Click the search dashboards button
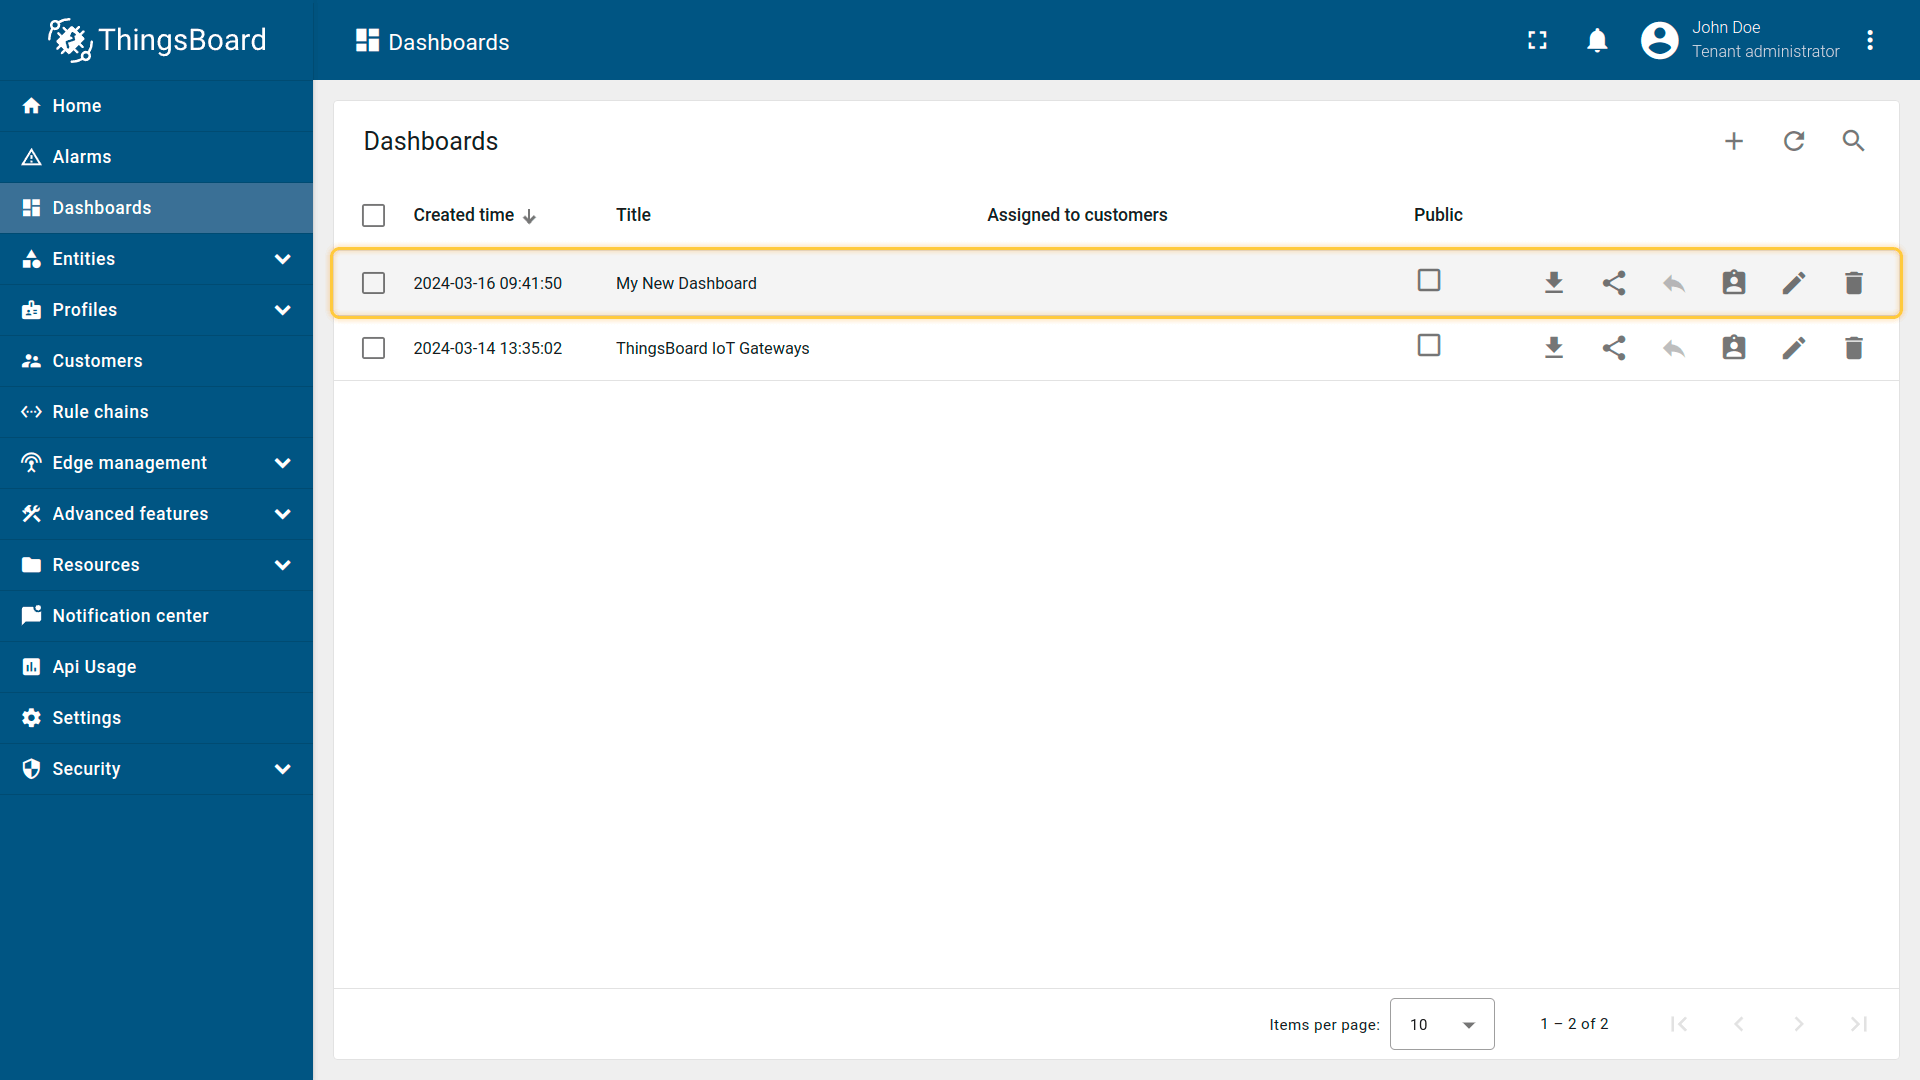Screen dimensions: 1920x1080 pyautogui.click(x=1853, y=141)
